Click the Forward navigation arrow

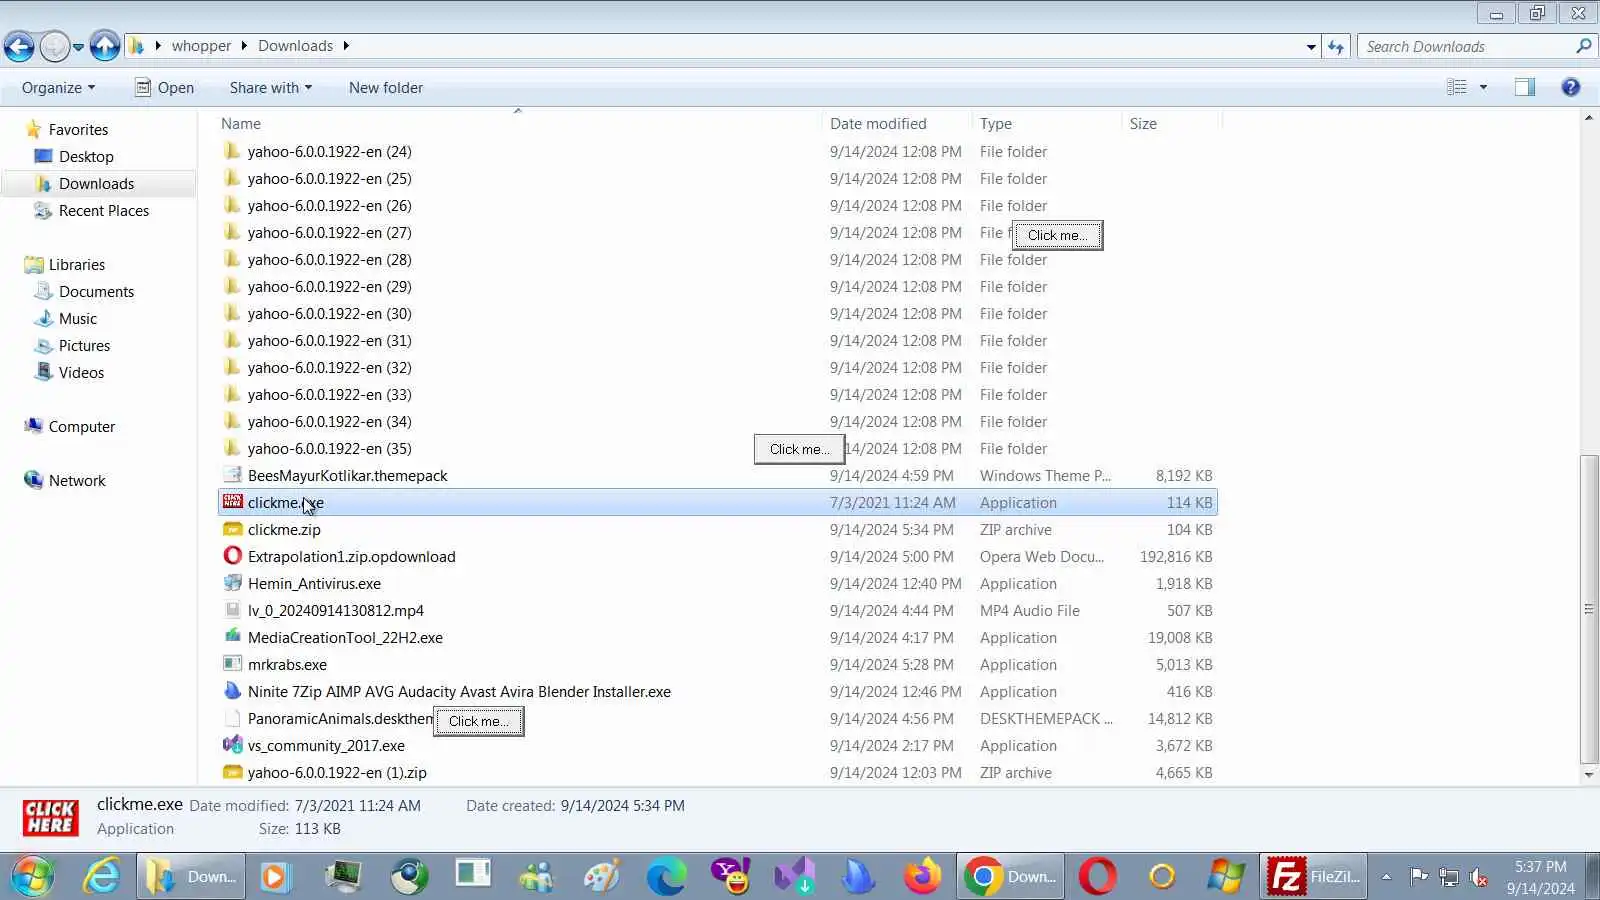pyautogui.click(x=54, y=46)
